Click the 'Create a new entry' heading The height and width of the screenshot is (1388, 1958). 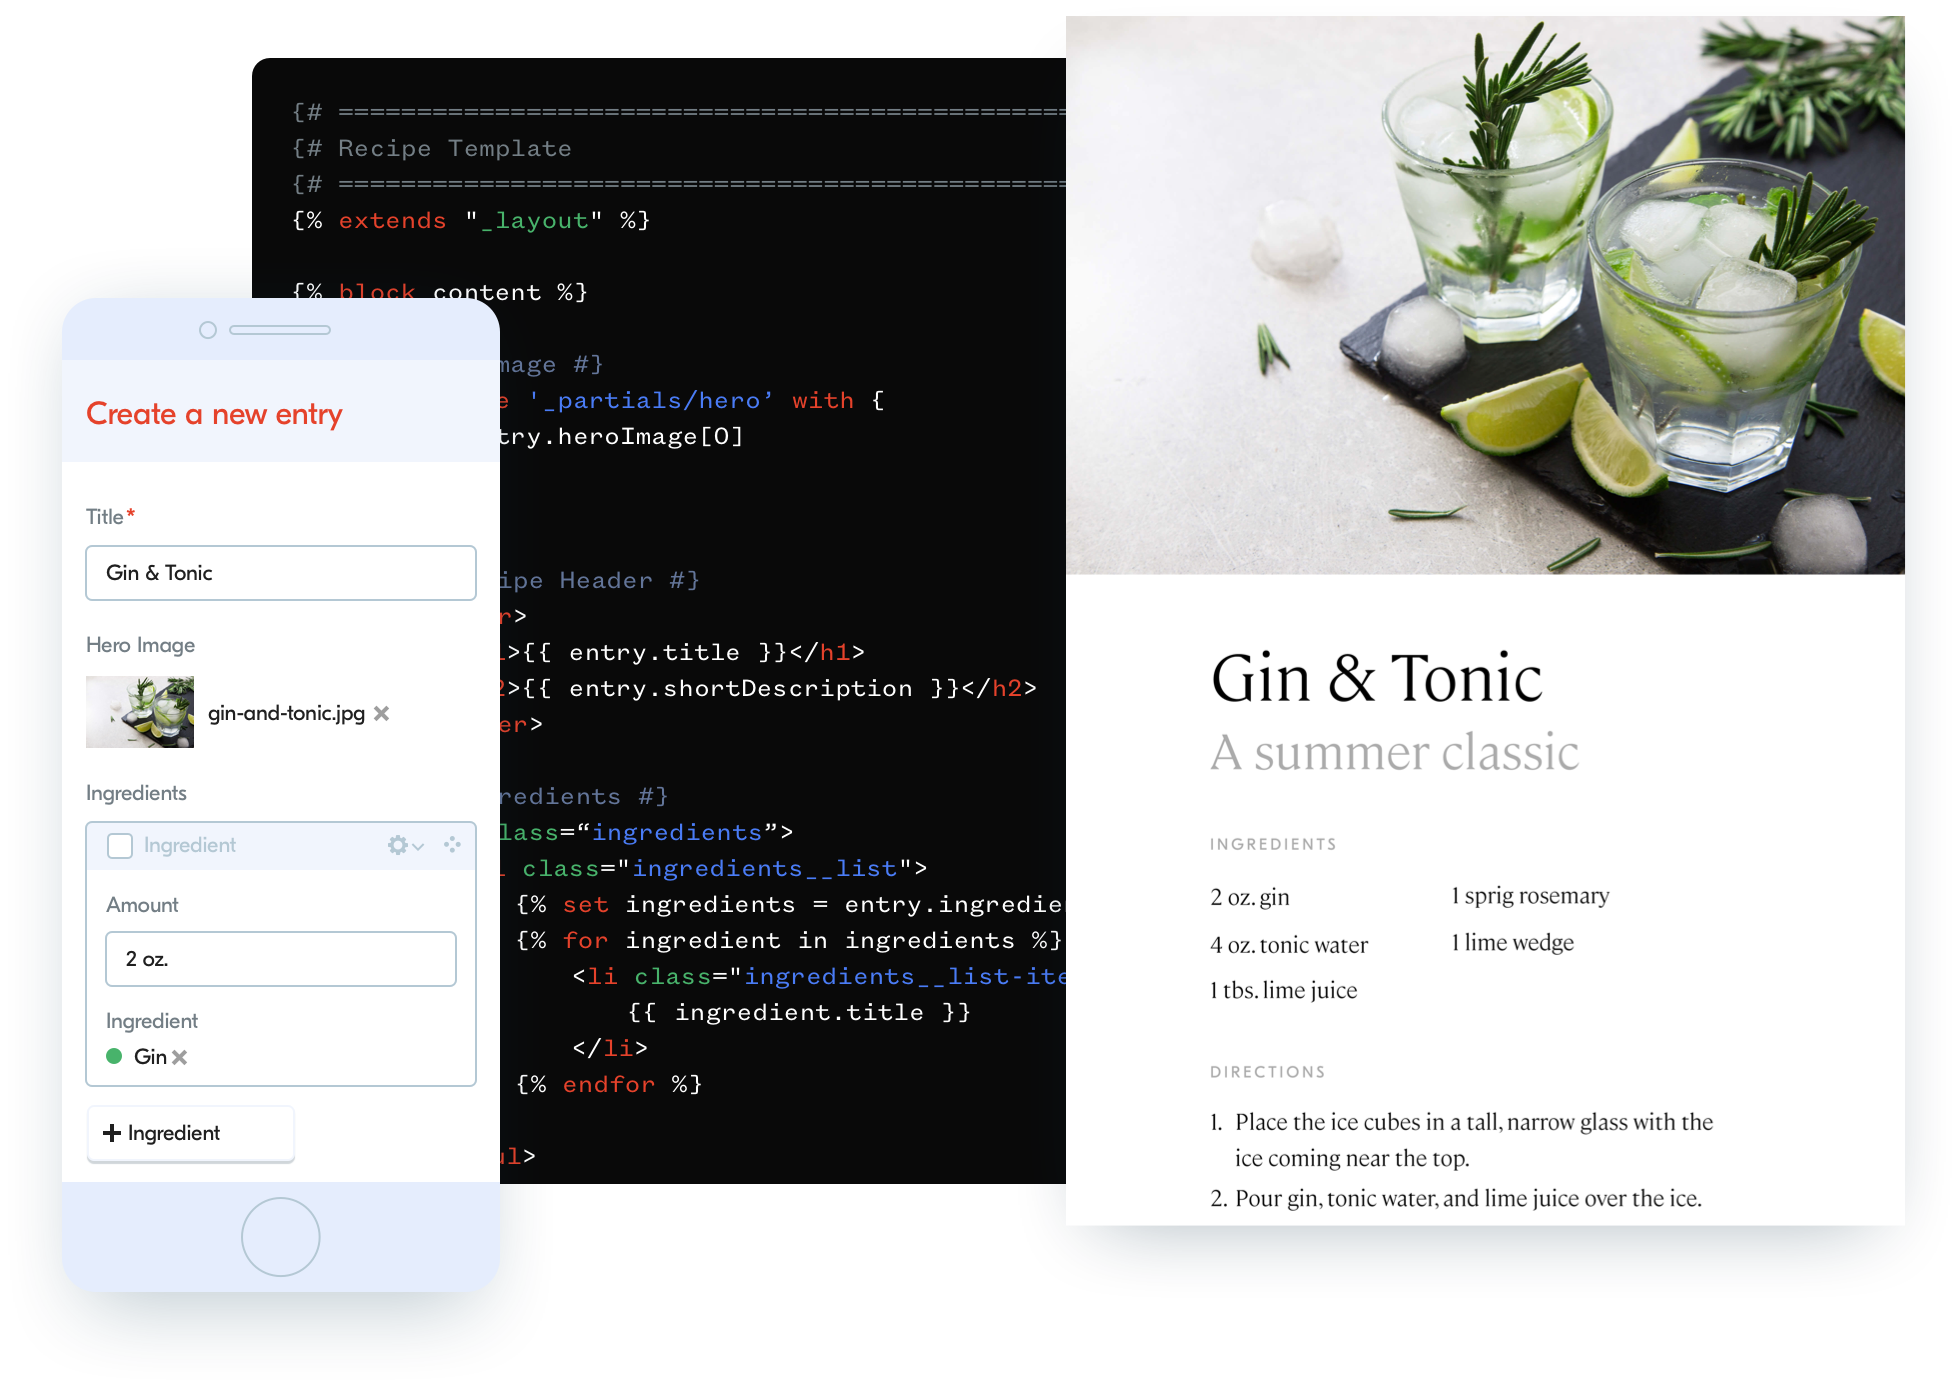tap(214, 414)
